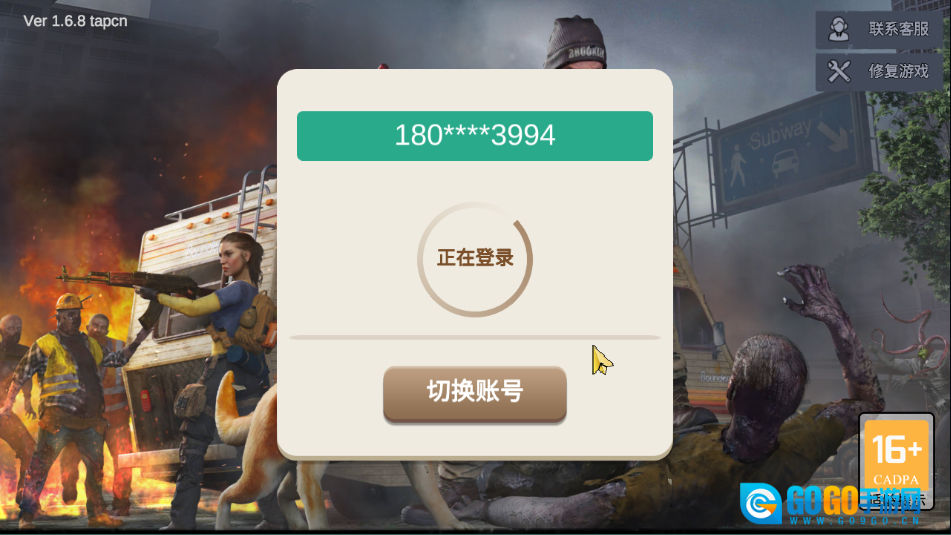Tap the 切换账号 button
The image size is (951, 535).
(x=475, y=392)
